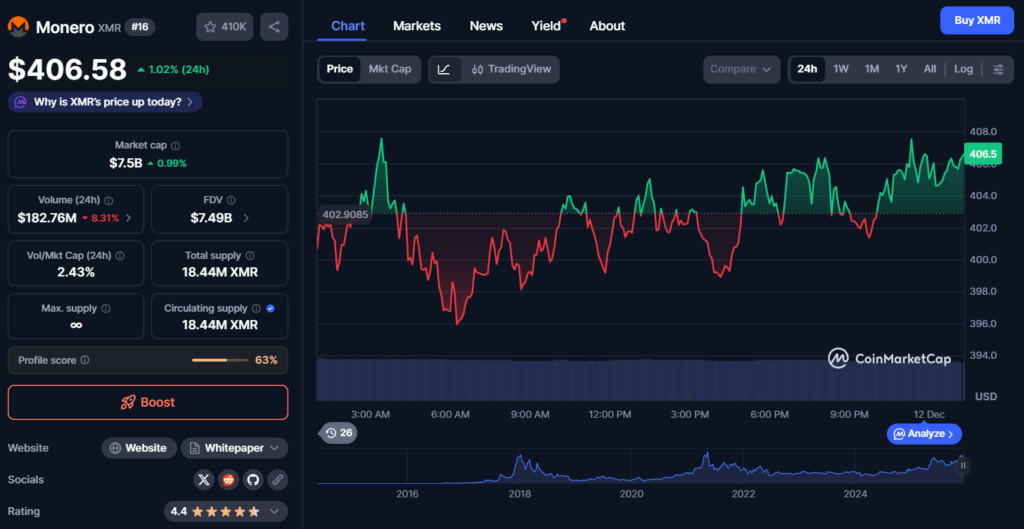Select the 1Y time range
Viewport: 1024px width, 529px height.
click(x=901, y=69)
